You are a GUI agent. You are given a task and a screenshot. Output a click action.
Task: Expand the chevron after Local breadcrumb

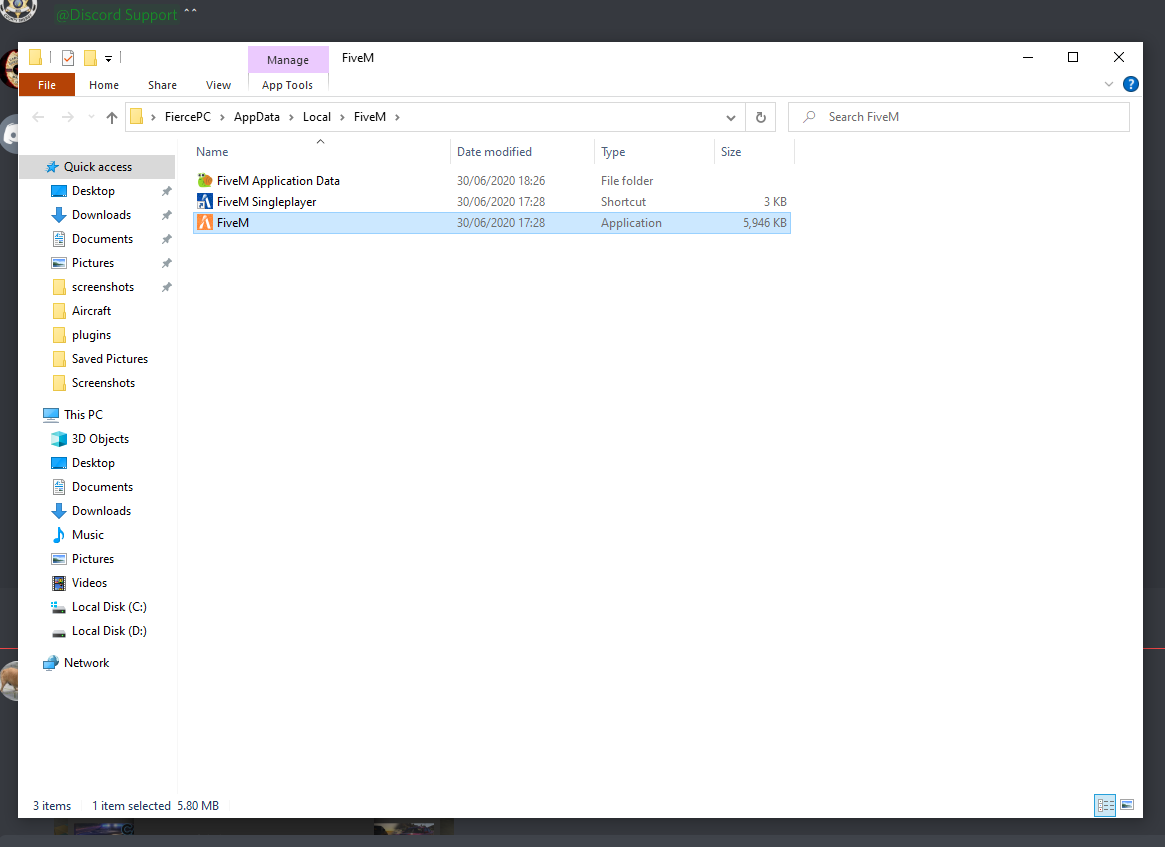coord(343,117)
